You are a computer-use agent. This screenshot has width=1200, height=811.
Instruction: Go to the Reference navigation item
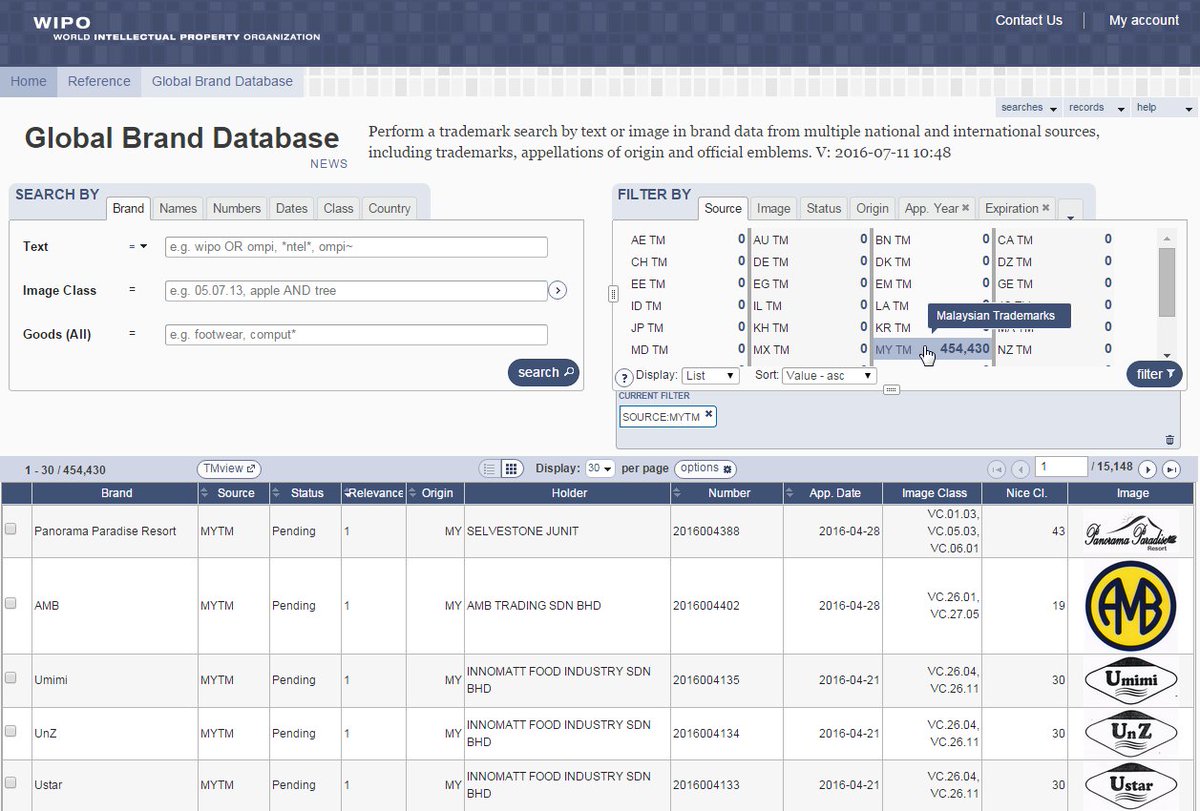coord(99,81)
